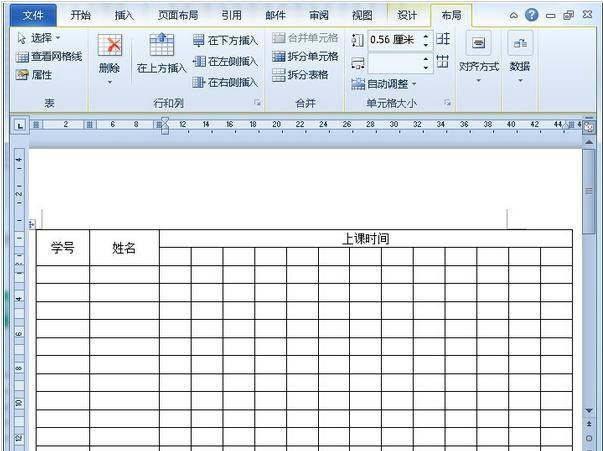Toggle 查看网格线
The width and height of the screenshot is (603, 451).
click(x=49, y=57)
